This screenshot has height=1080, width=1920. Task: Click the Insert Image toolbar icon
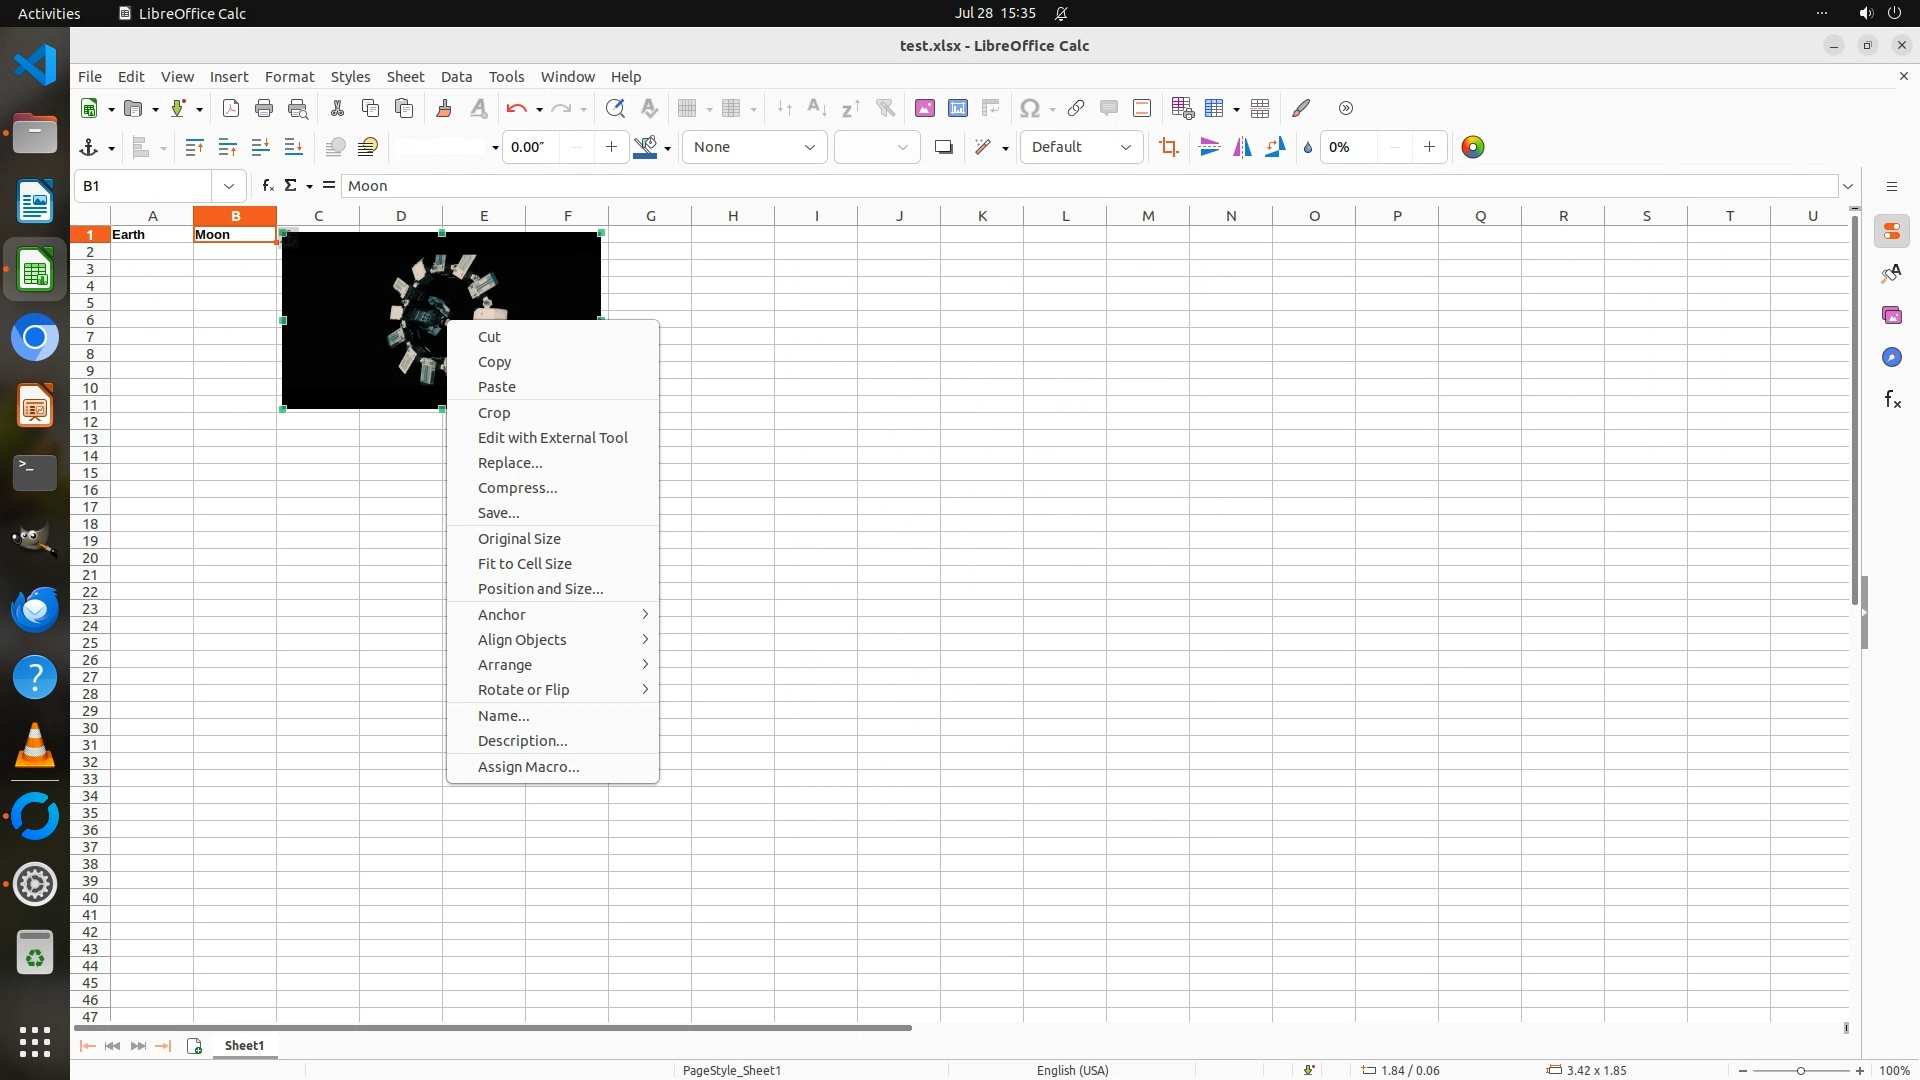[924, 108]
